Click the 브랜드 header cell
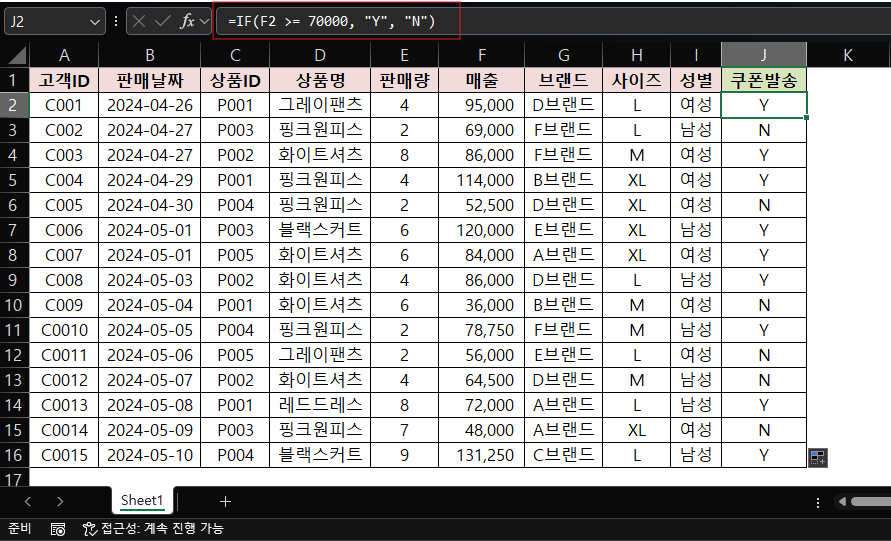 (563, 80)
